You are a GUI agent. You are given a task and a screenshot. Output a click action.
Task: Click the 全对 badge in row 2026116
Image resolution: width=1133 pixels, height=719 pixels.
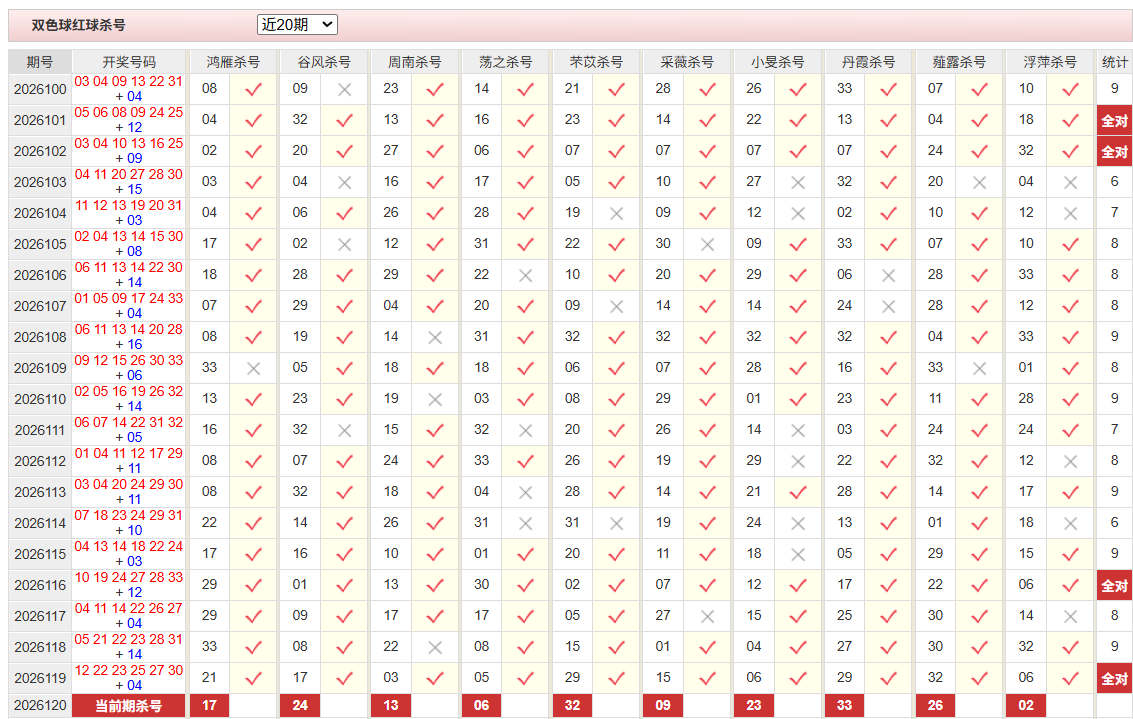(x=1114, y=586)
